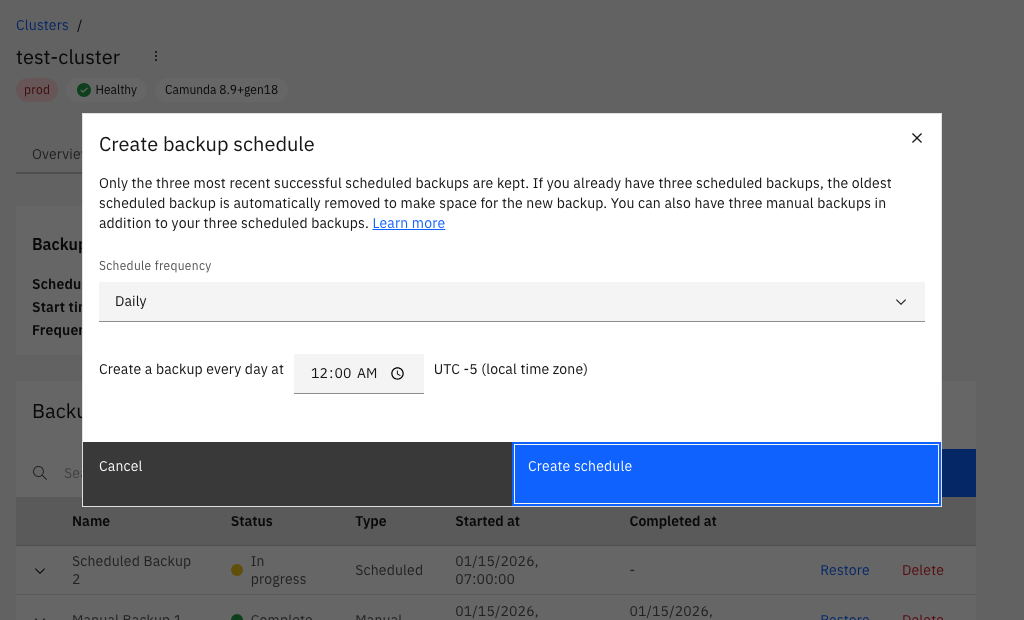
Task: Click the Camunda 8.9+gen18 tag
Action: [221, 90]
